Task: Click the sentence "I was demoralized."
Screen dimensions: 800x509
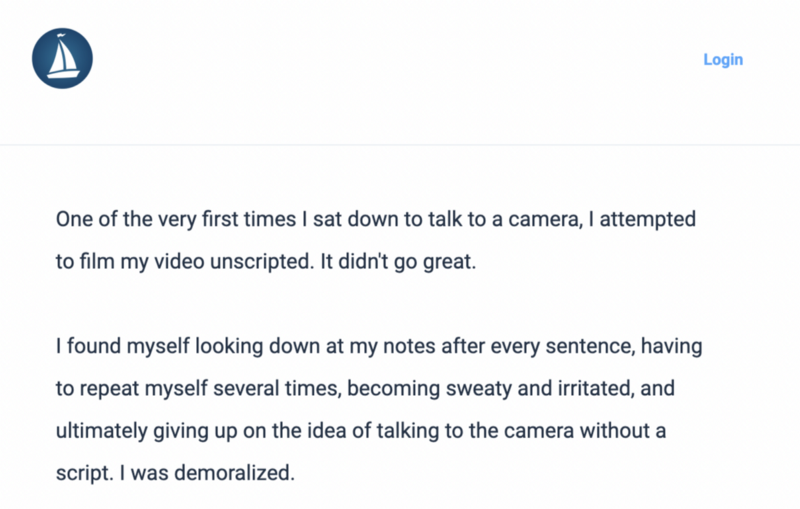Action: coord(207,473)
